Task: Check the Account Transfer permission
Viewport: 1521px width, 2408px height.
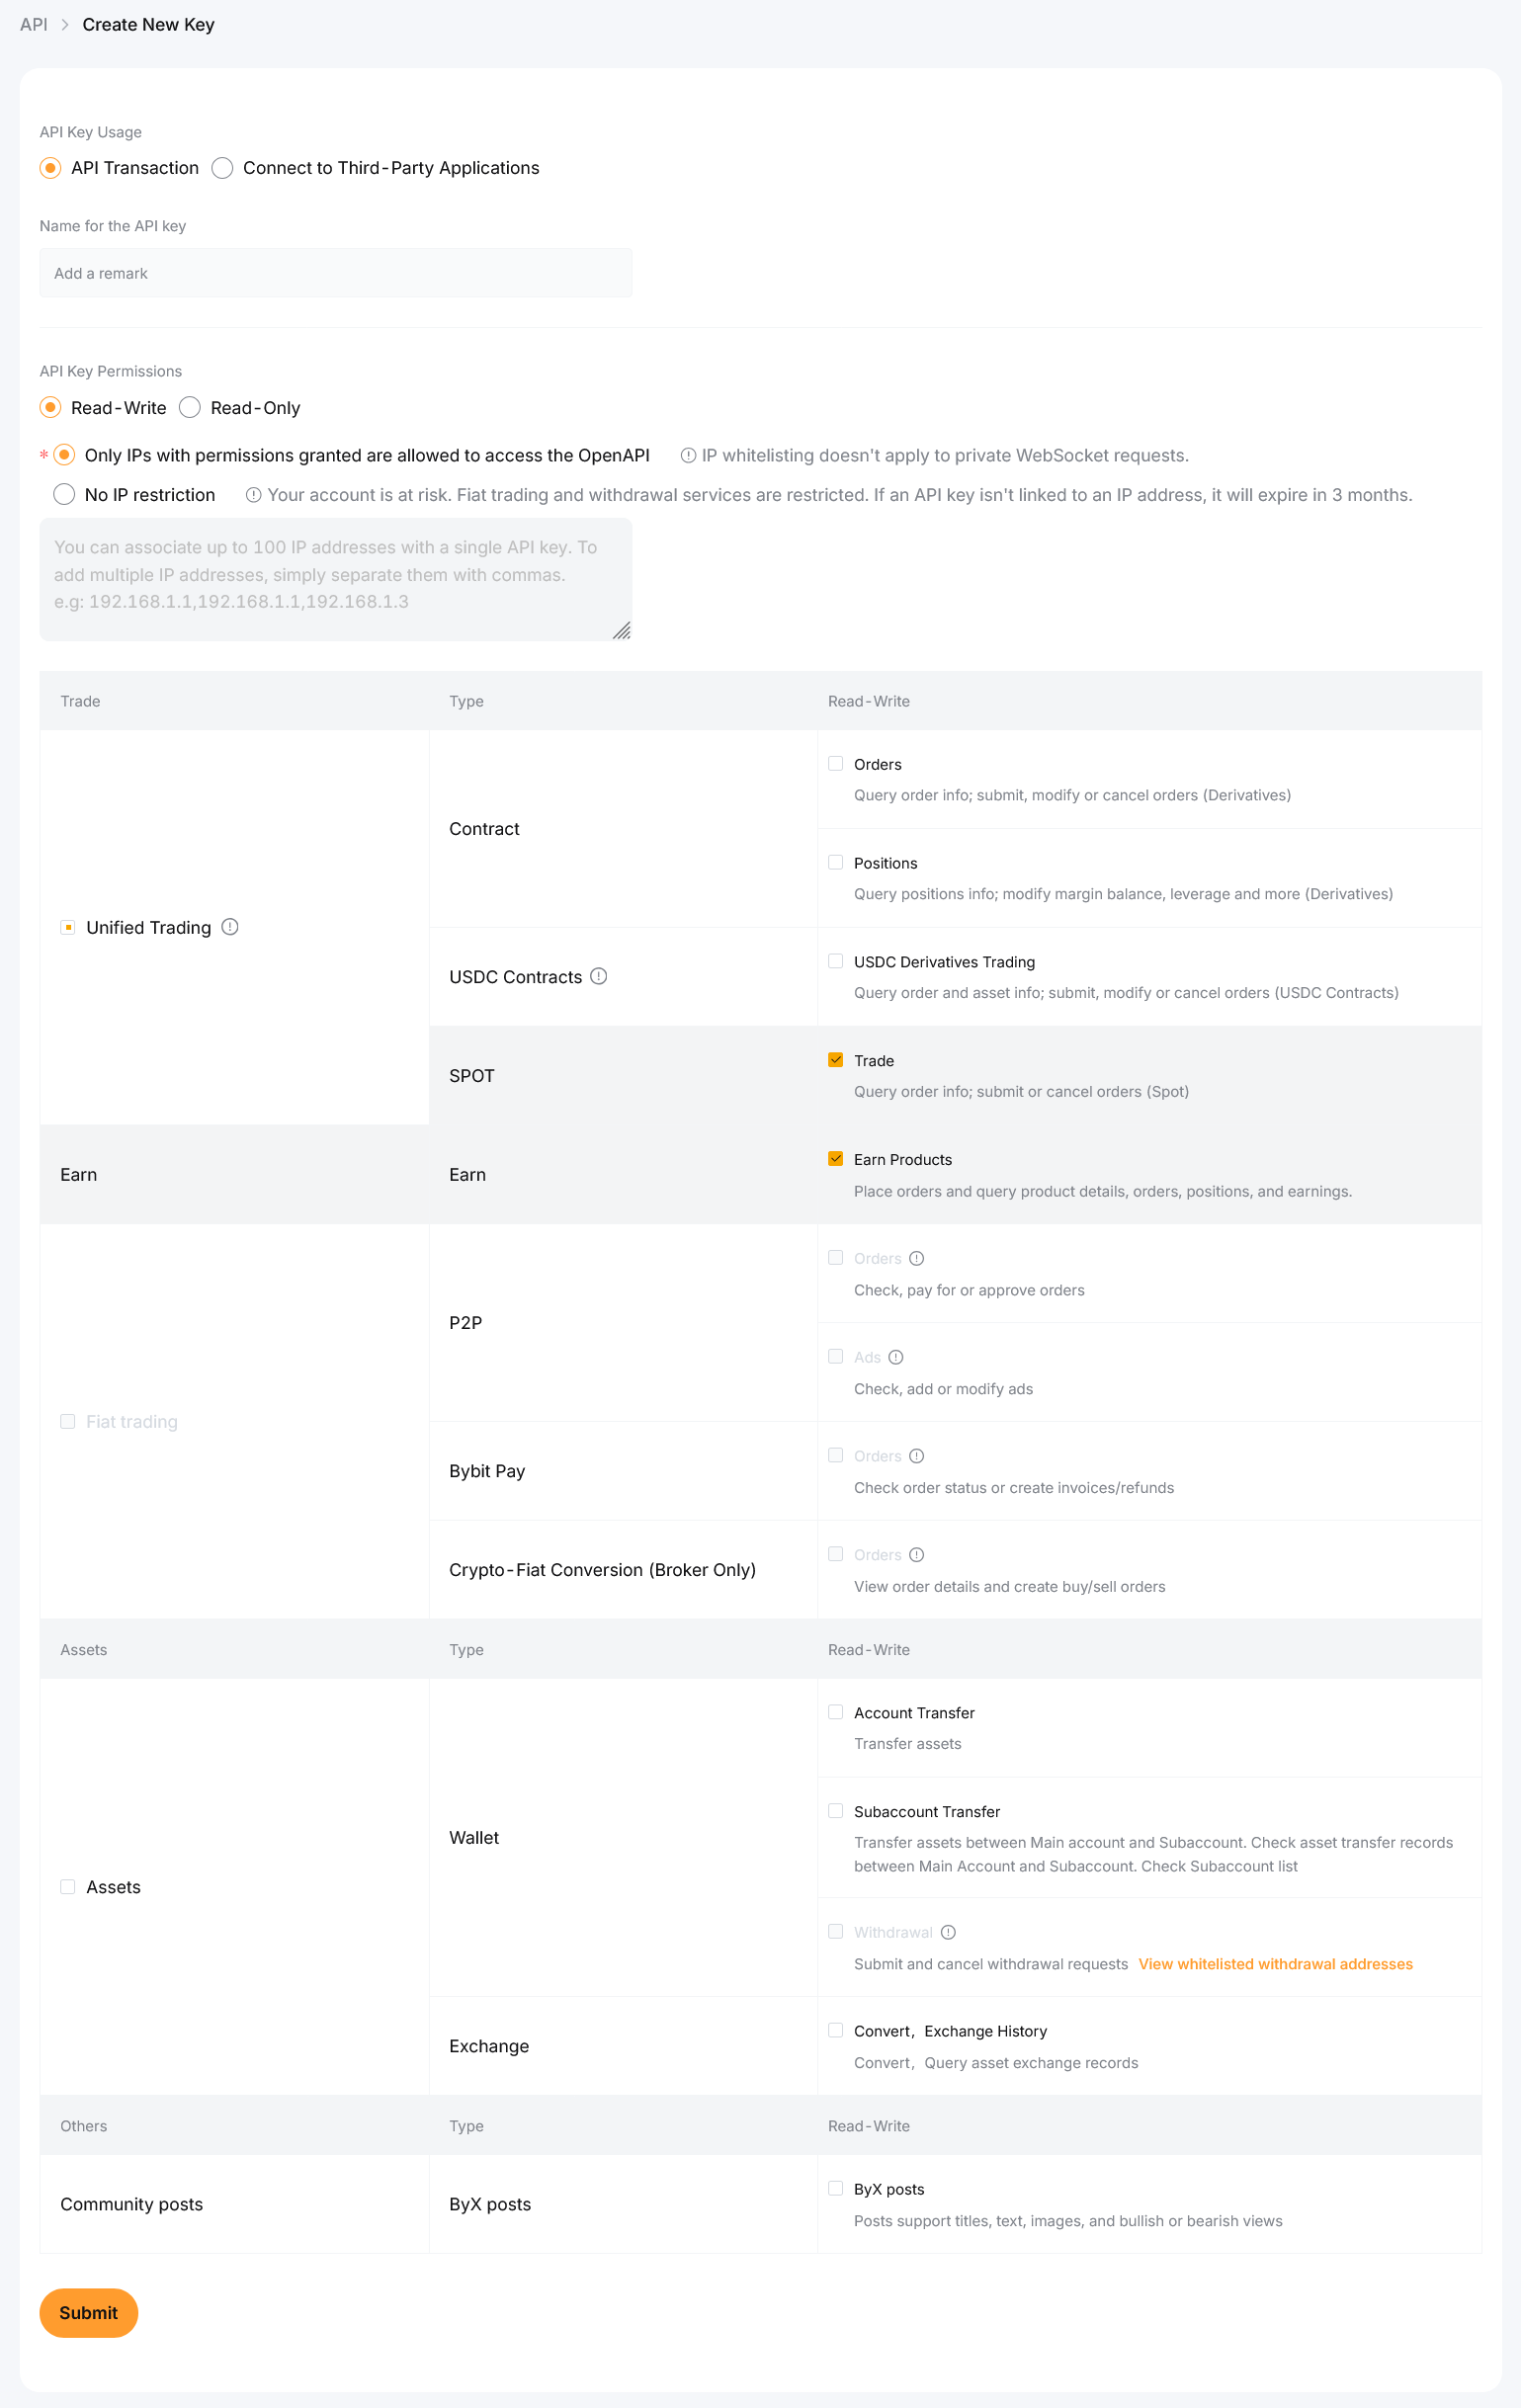Action: (x=836, y=1712)
